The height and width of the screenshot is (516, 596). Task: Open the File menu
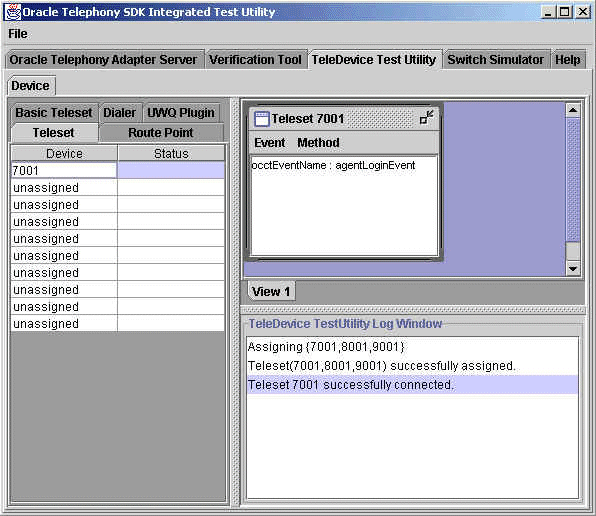coord(17,34)
